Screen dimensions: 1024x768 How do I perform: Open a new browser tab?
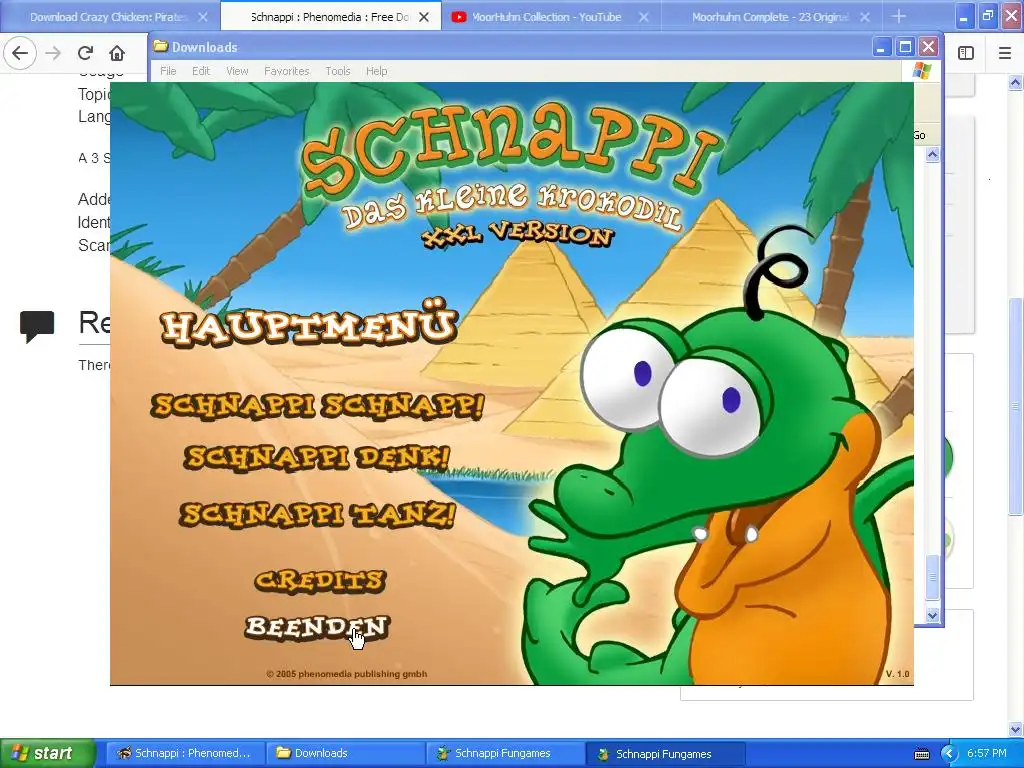point(899,16)
